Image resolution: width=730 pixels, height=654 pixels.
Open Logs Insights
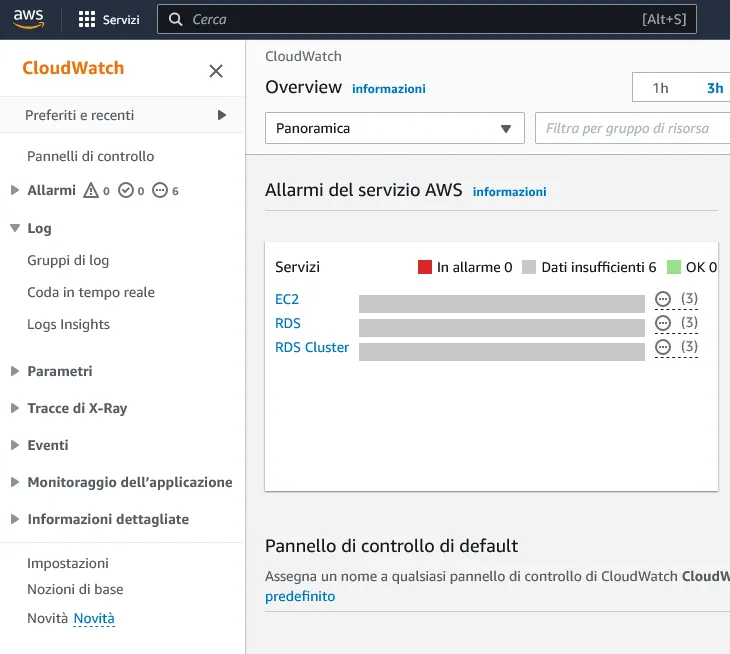68,324
